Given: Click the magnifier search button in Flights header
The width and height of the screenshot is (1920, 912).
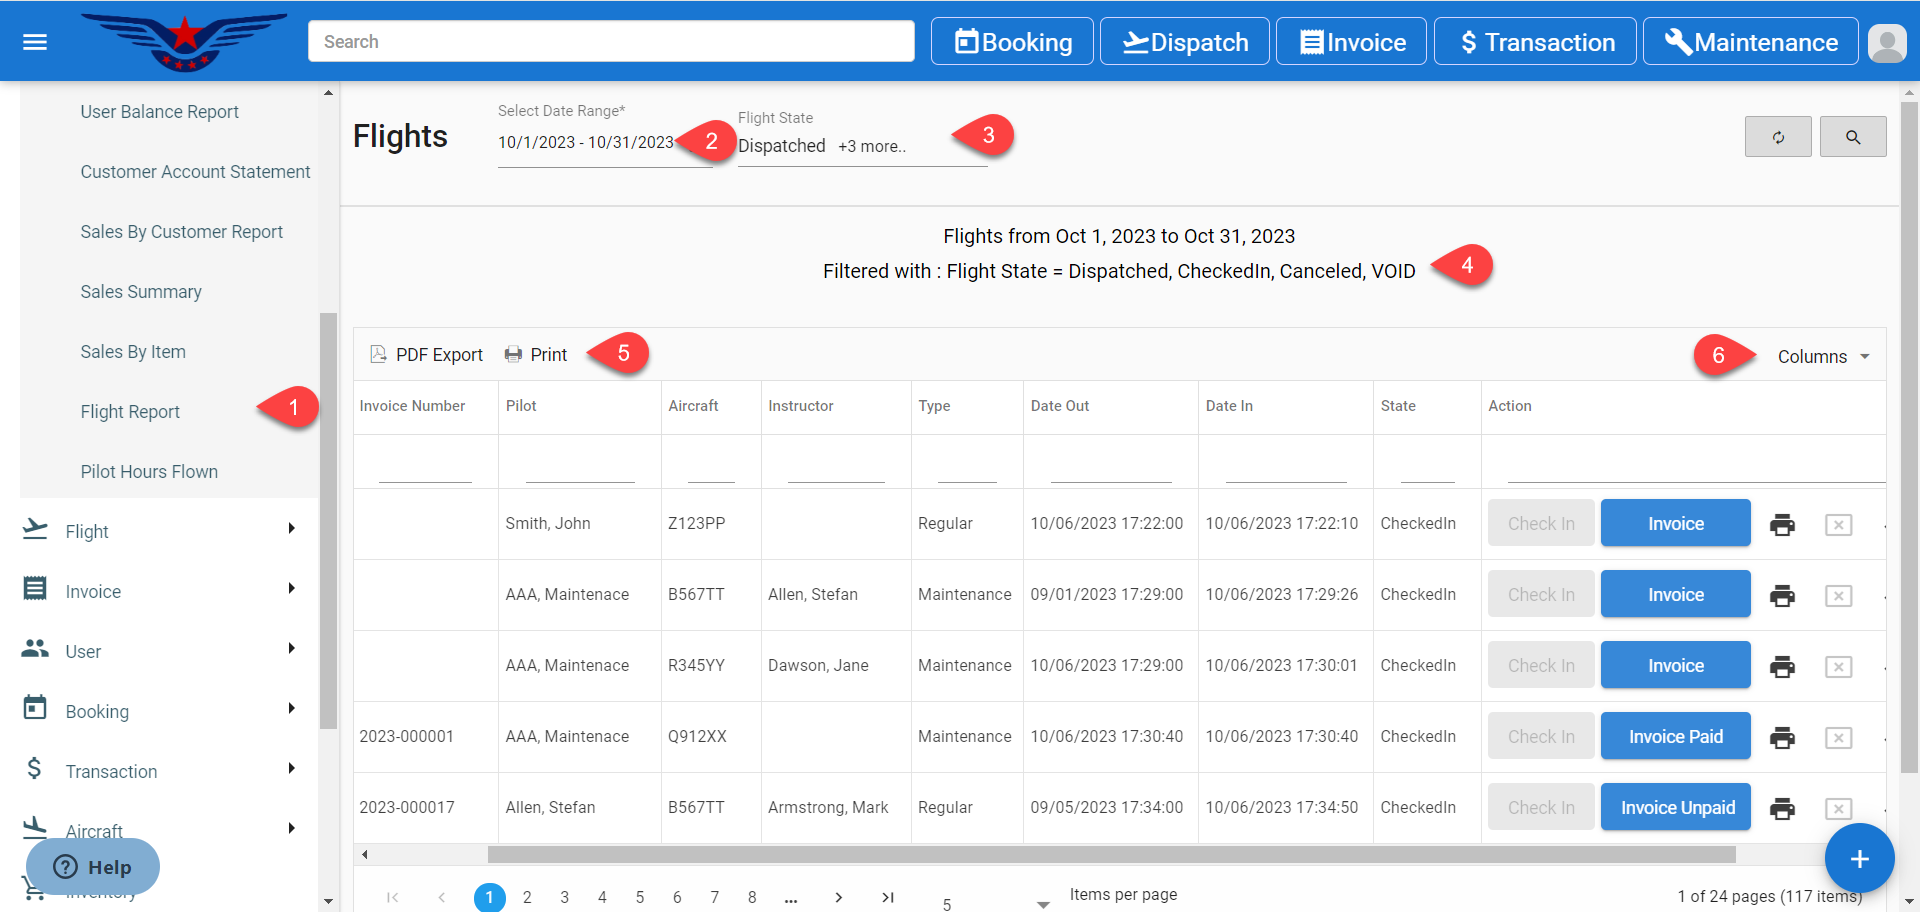Looking at the screenshot, I should 1852,137.
